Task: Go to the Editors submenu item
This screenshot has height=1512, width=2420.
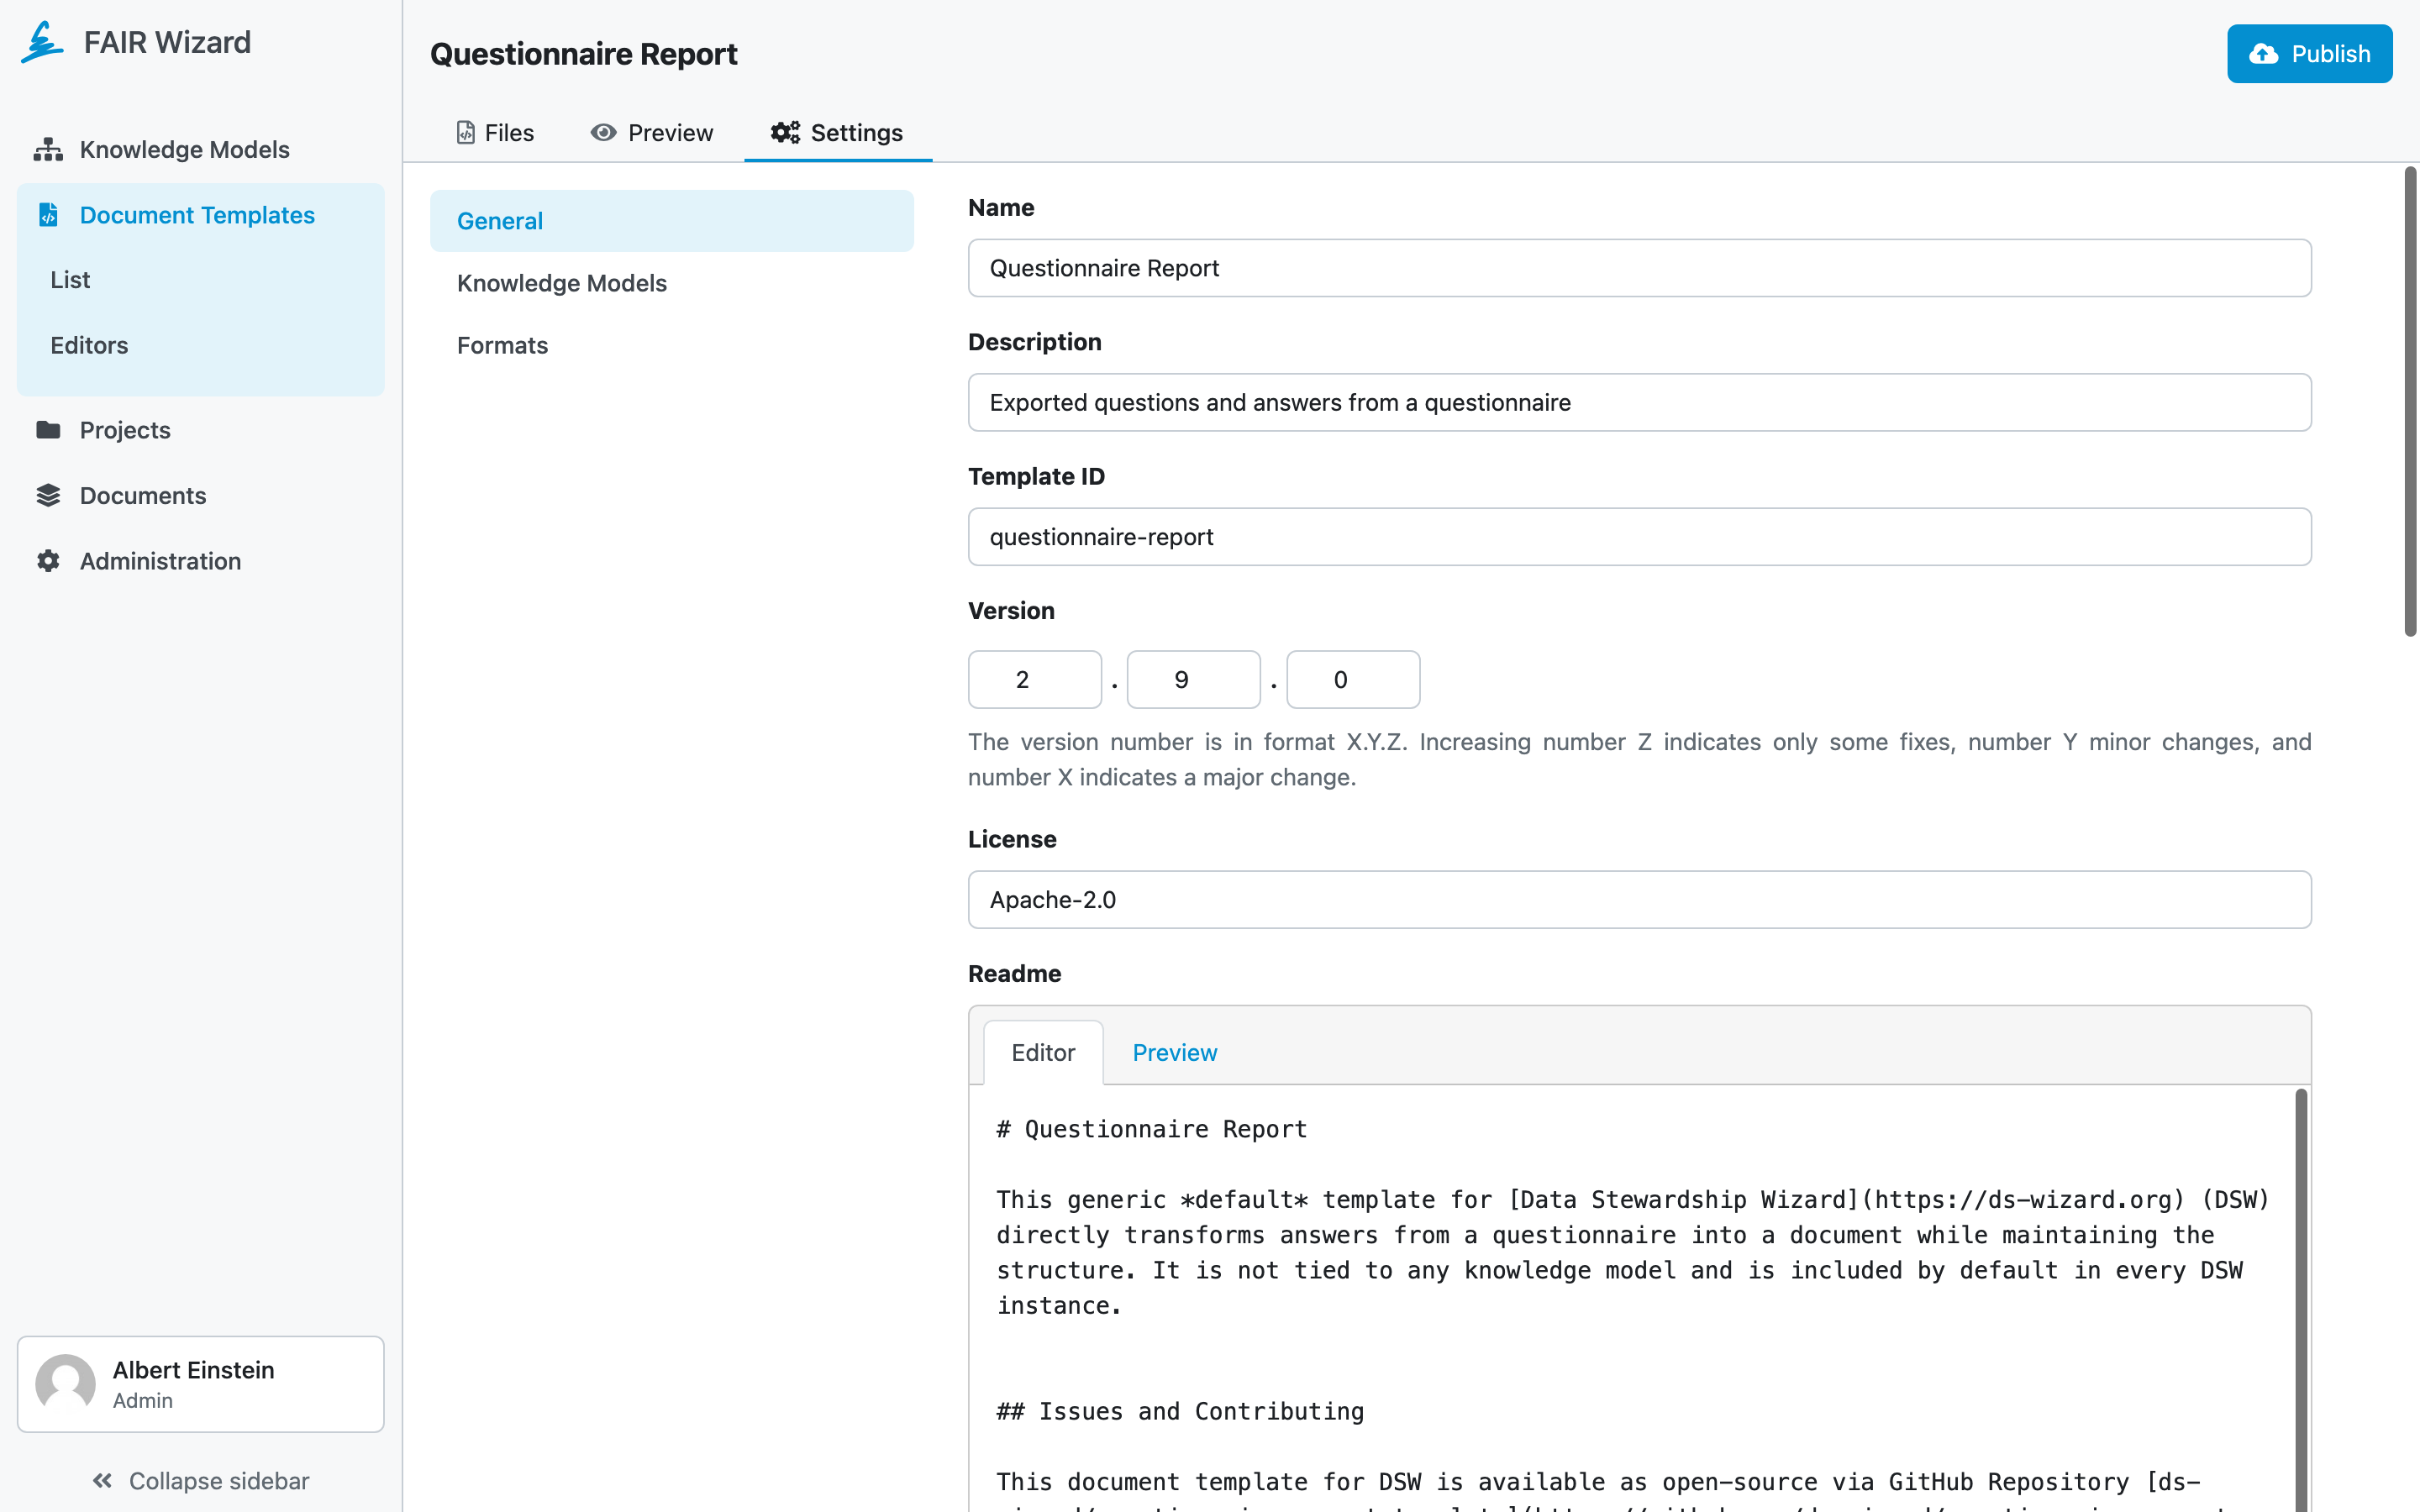Action: (89, 345)
